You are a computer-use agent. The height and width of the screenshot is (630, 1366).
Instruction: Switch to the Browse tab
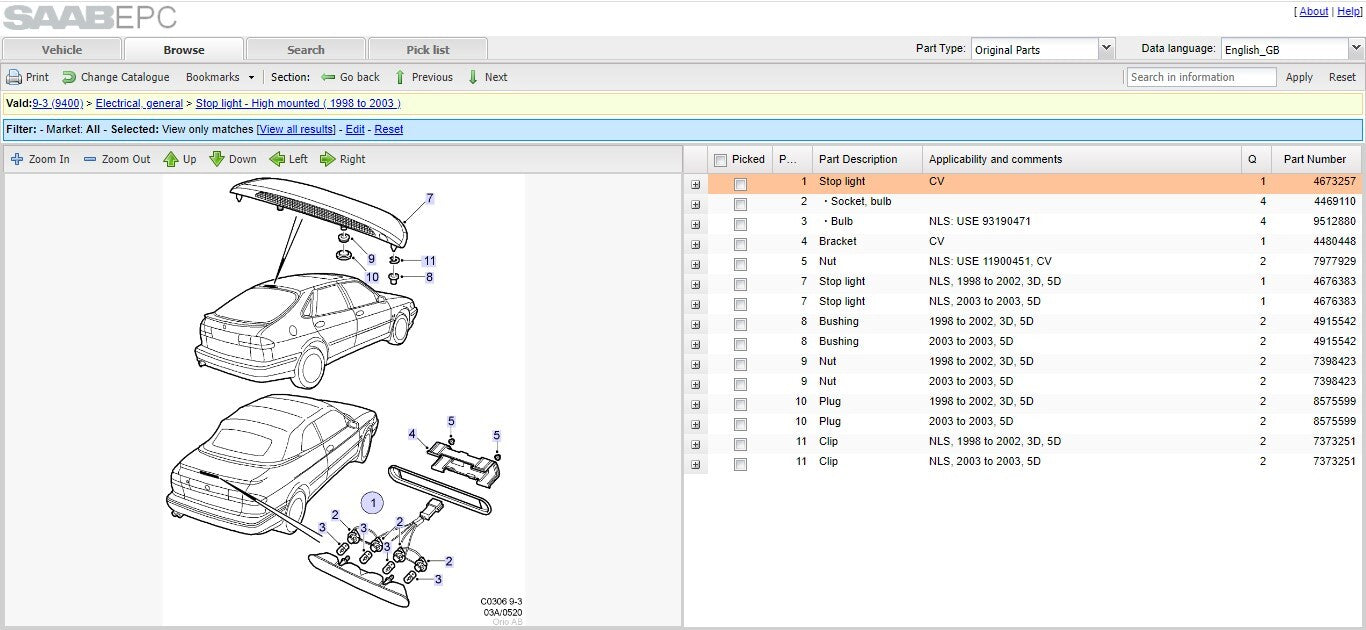click(184, 49)
